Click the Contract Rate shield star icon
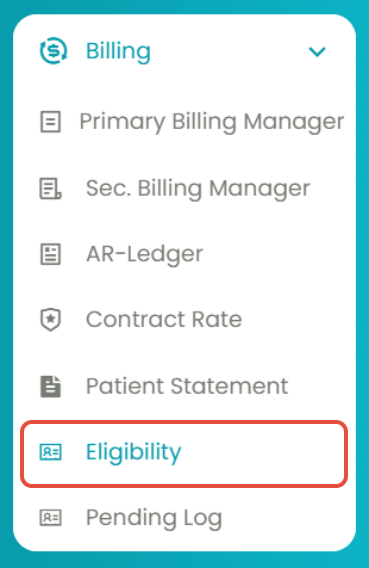Viewport: 369px width, 568px height. coord(50,320)
